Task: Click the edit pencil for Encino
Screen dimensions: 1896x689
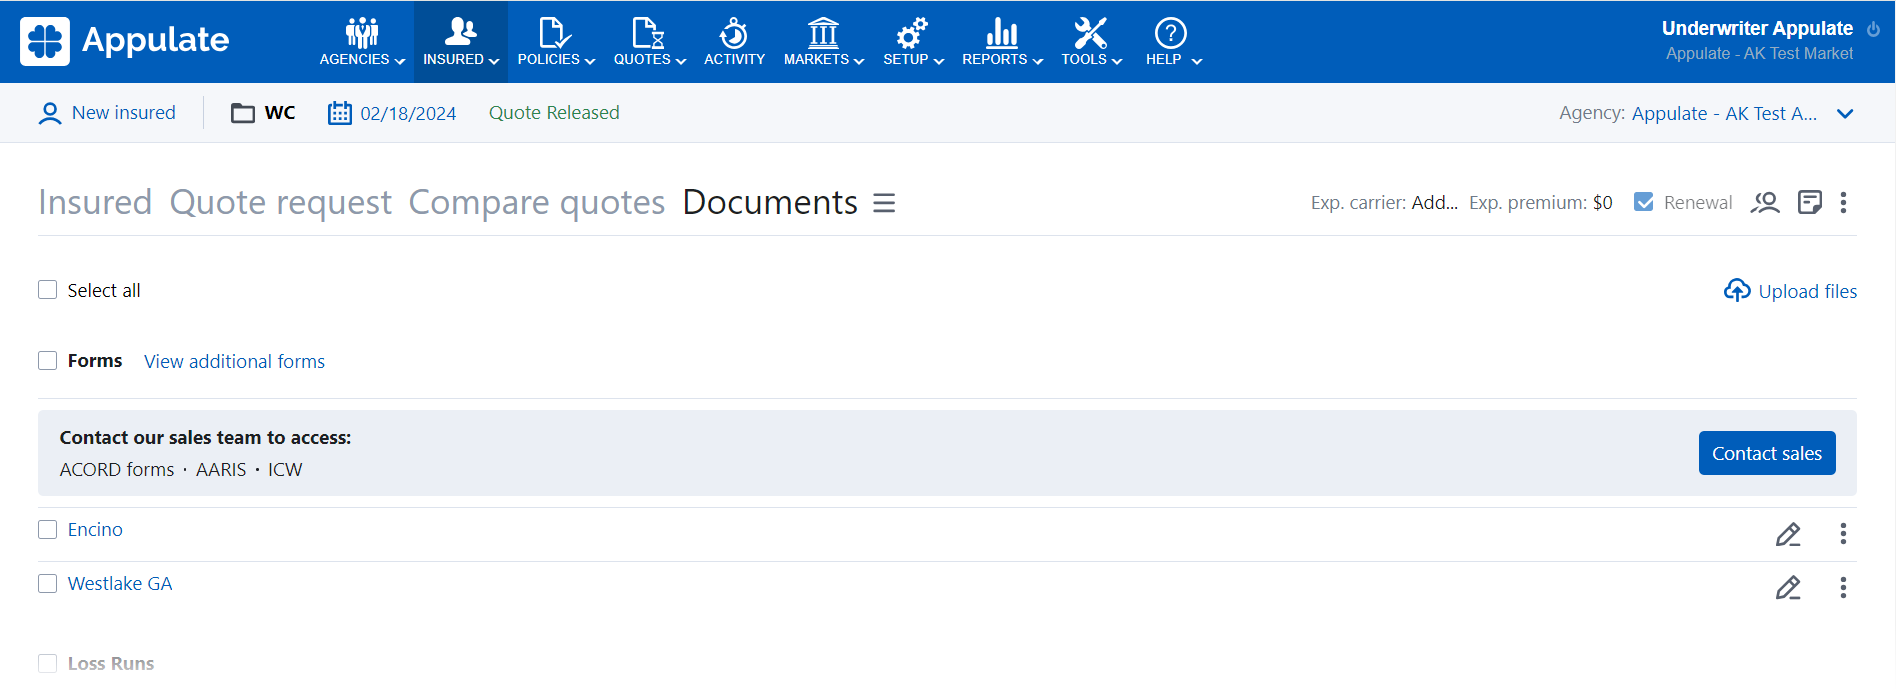Action: [1788, 534]
